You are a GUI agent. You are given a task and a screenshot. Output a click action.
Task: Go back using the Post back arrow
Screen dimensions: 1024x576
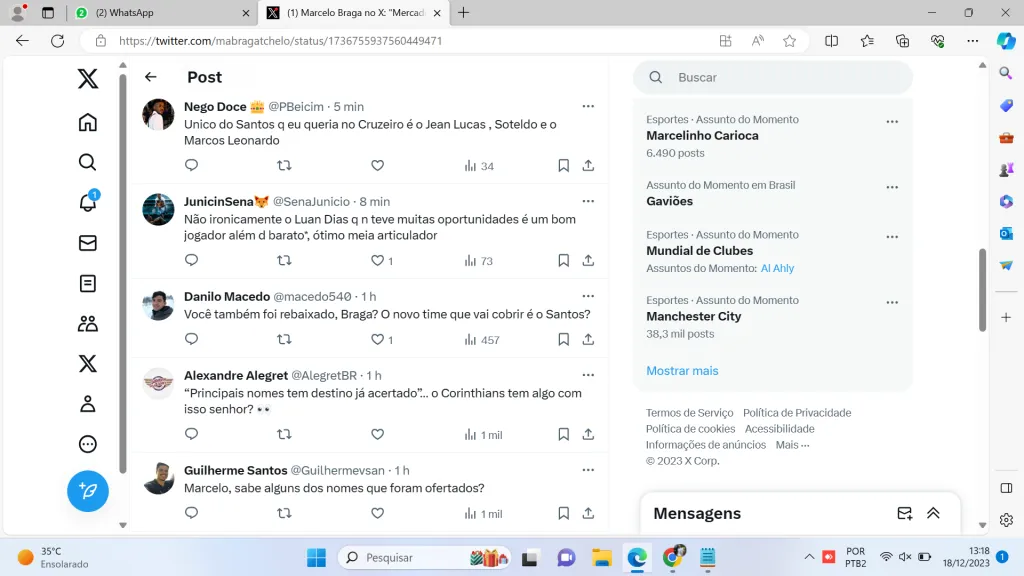151,77
